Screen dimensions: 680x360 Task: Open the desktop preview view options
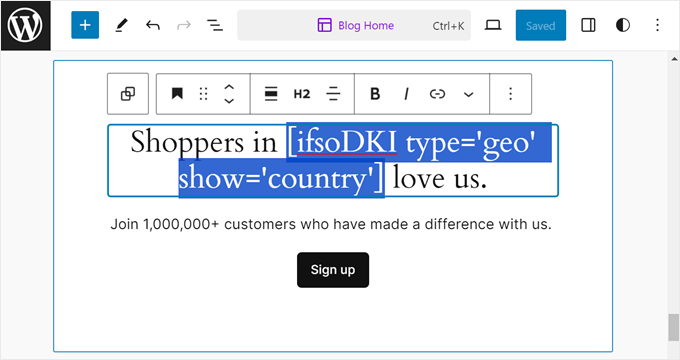493,26
